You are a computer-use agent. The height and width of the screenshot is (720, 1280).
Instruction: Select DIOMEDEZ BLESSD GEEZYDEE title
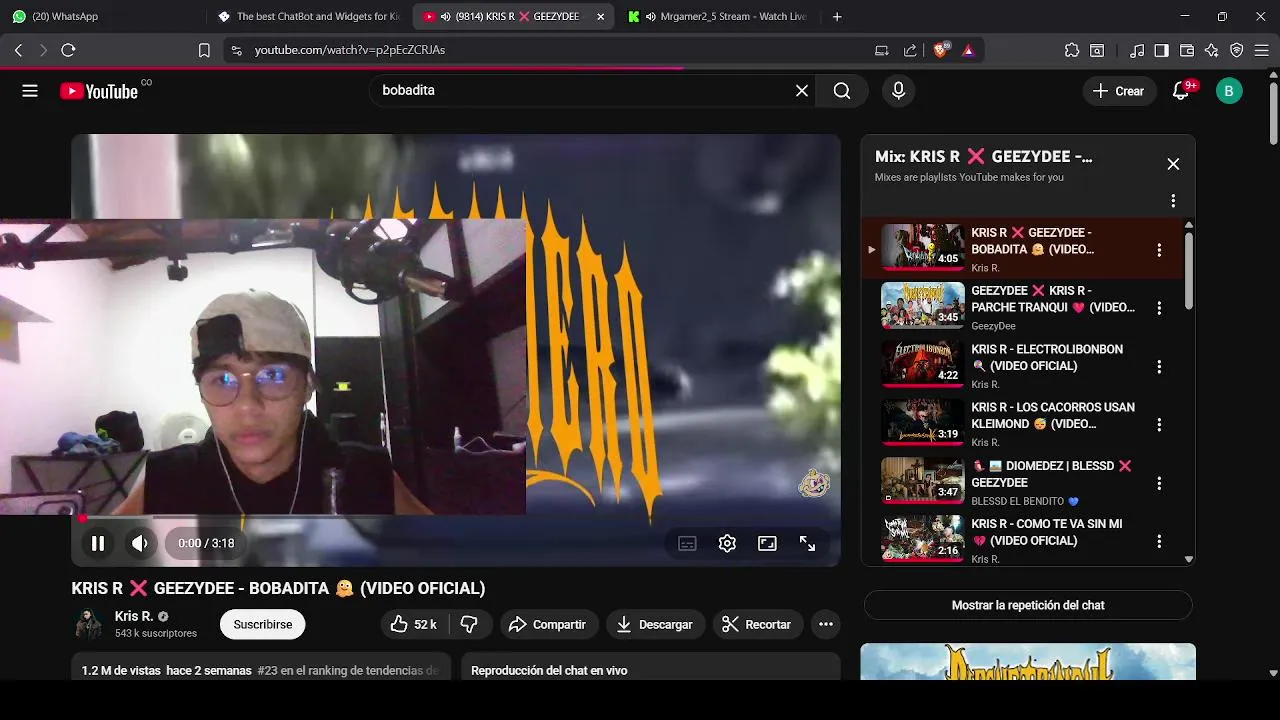tap(1051, 474)
